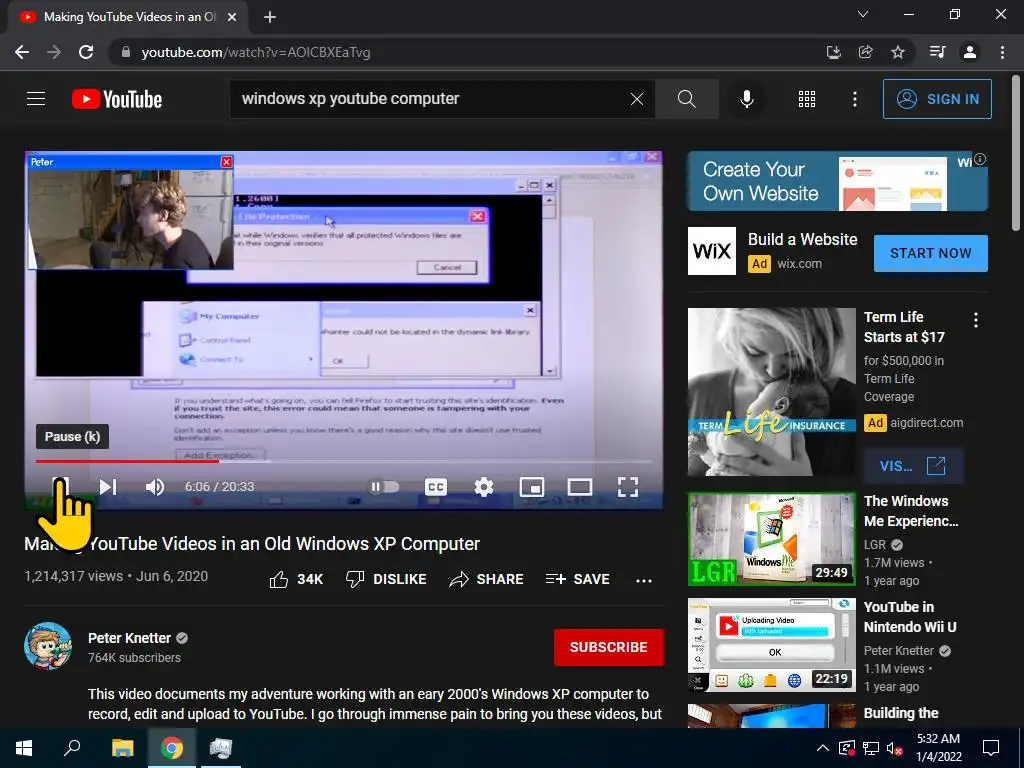
Task: Click the SIGN IN button
Action: click(x=937, y=99)
